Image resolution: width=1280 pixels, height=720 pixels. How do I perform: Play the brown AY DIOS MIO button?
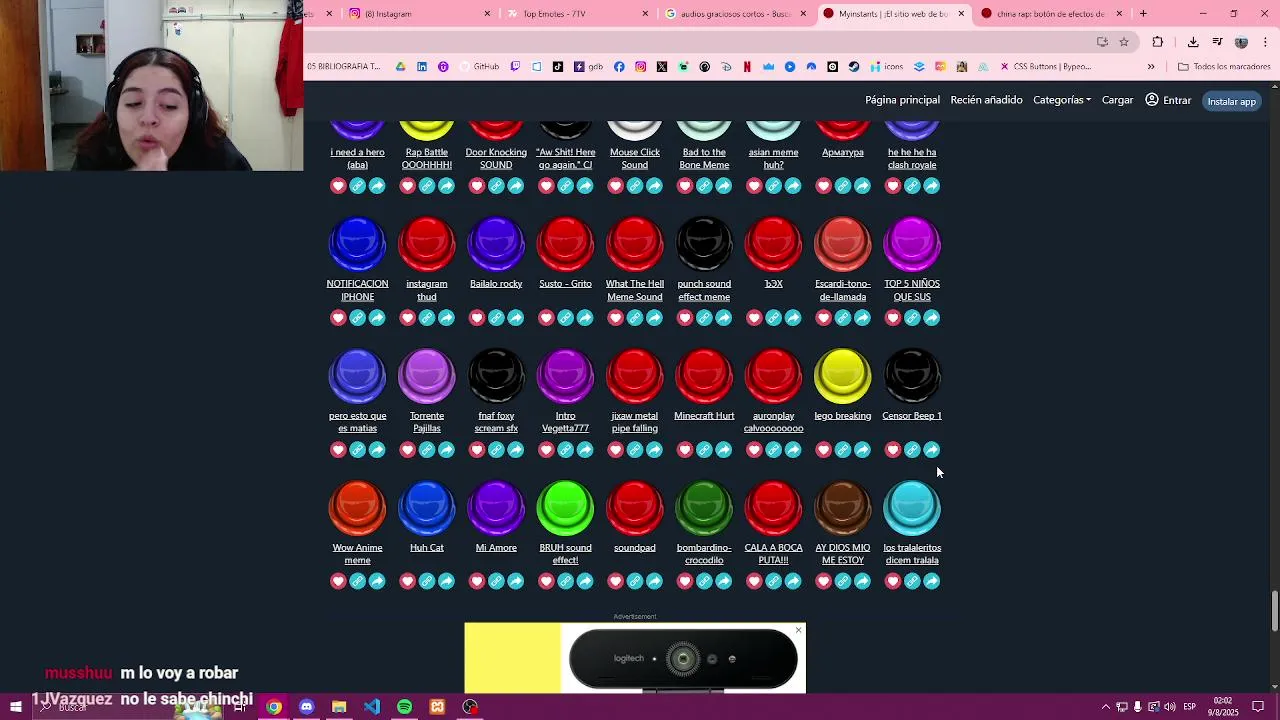(843, 508)
